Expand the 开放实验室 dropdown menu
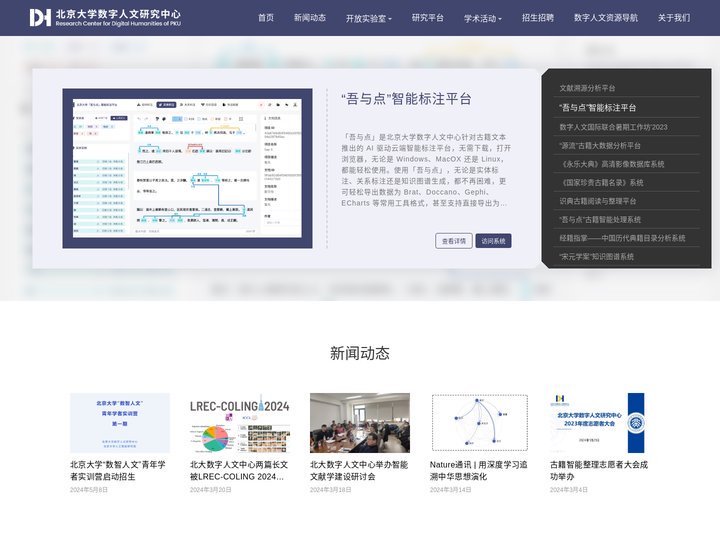Viewport: 720px width, 540px height. pos(369,18)
